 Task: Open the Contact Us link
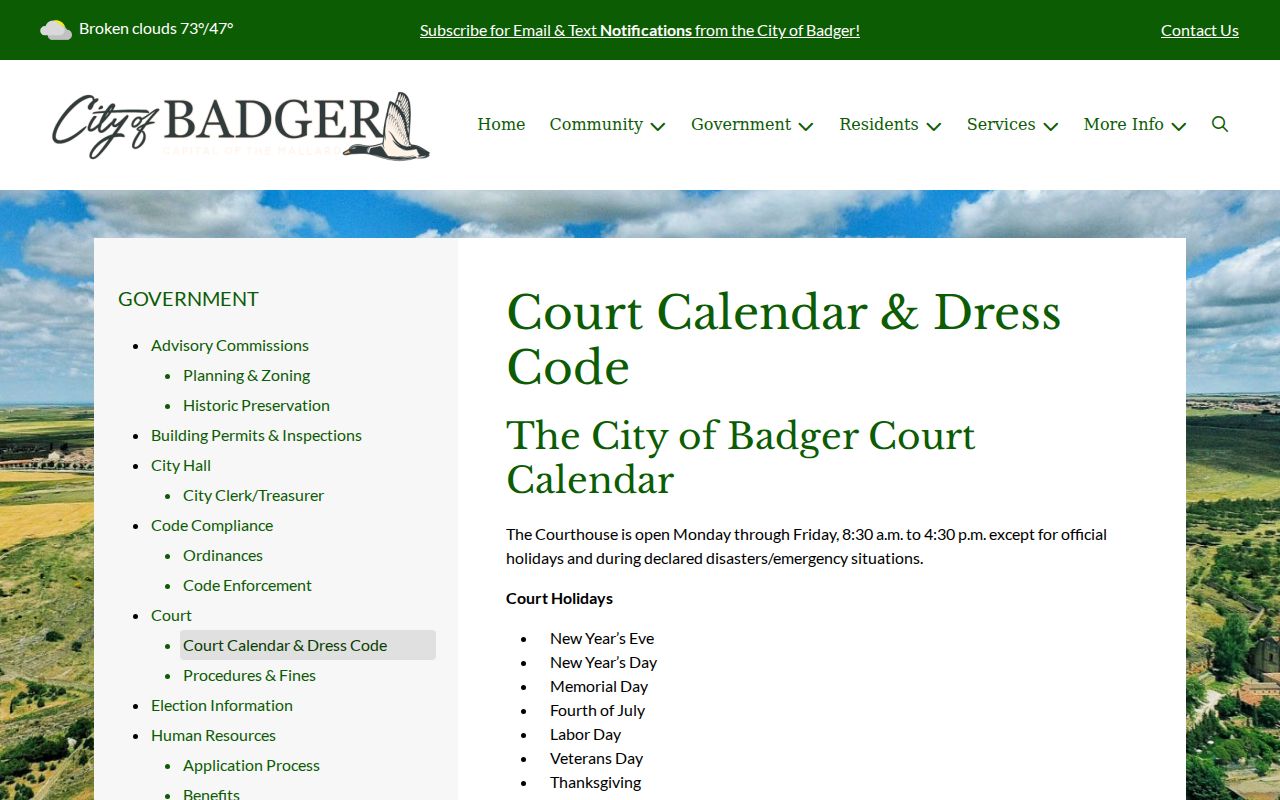(x=1200, y=30)
